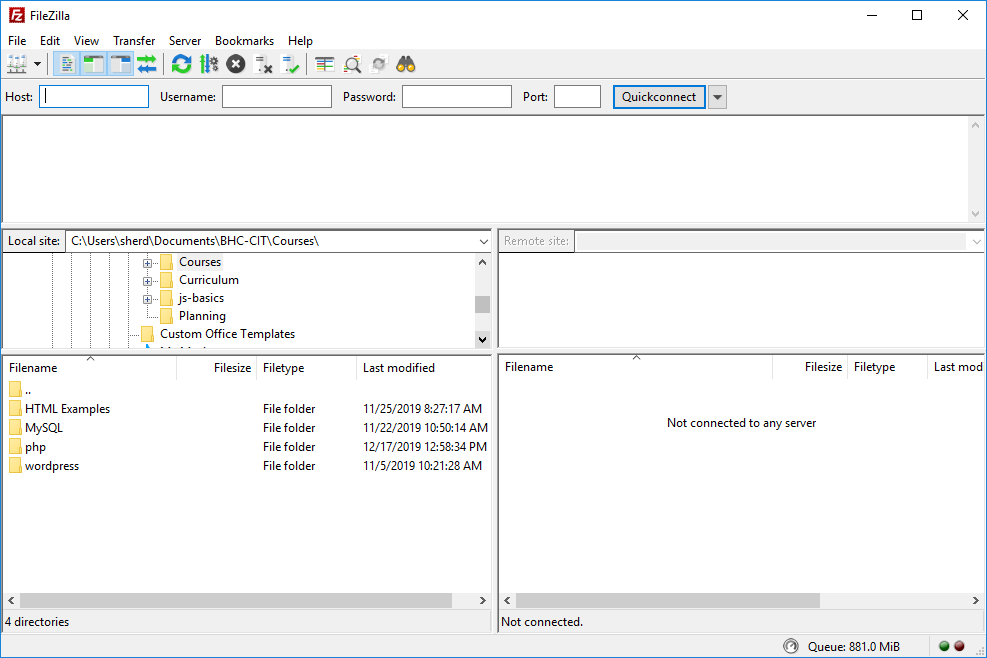
Task: Open the Help menu
Action: pyautogui.click(x=300, y=40)
